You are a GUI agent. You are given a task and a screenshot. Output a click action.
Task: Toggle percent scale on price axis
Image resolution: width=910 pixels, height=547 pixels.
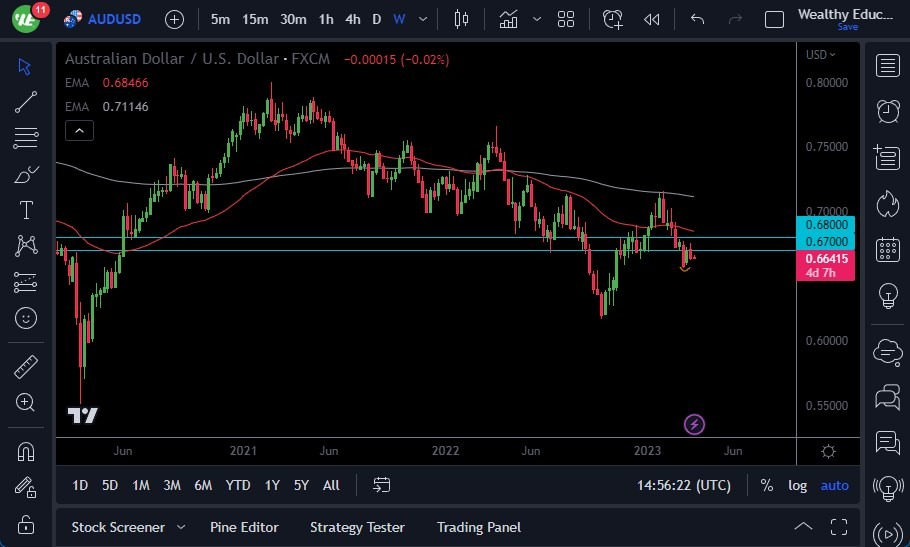coord(766,485)
